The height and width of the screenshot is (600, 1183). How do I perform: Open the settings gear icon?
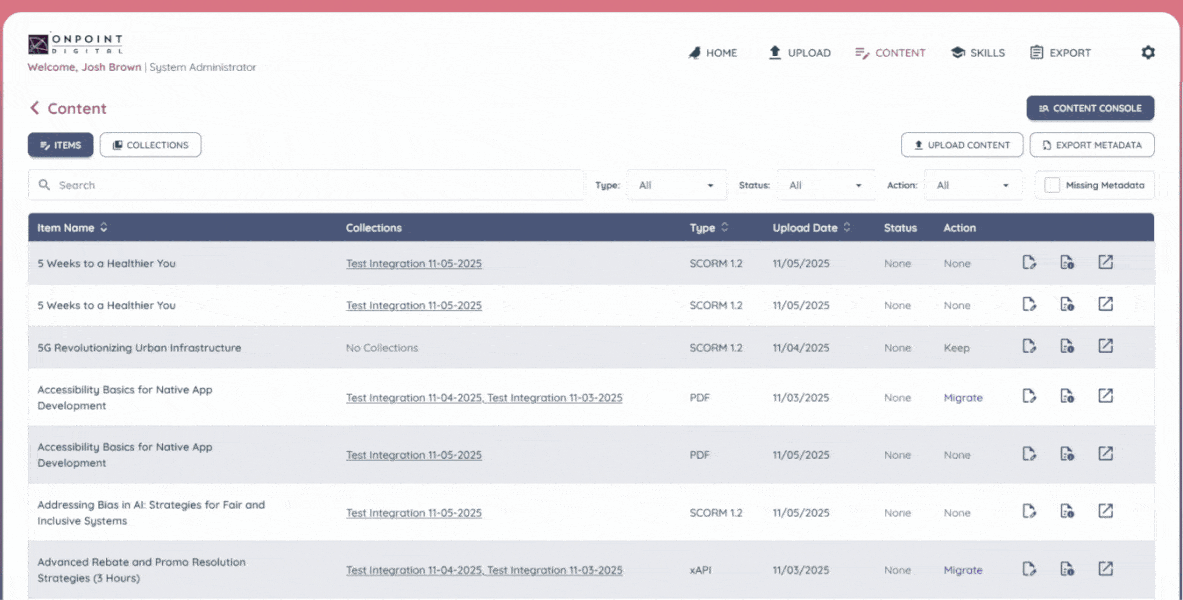coord(1147,53)
